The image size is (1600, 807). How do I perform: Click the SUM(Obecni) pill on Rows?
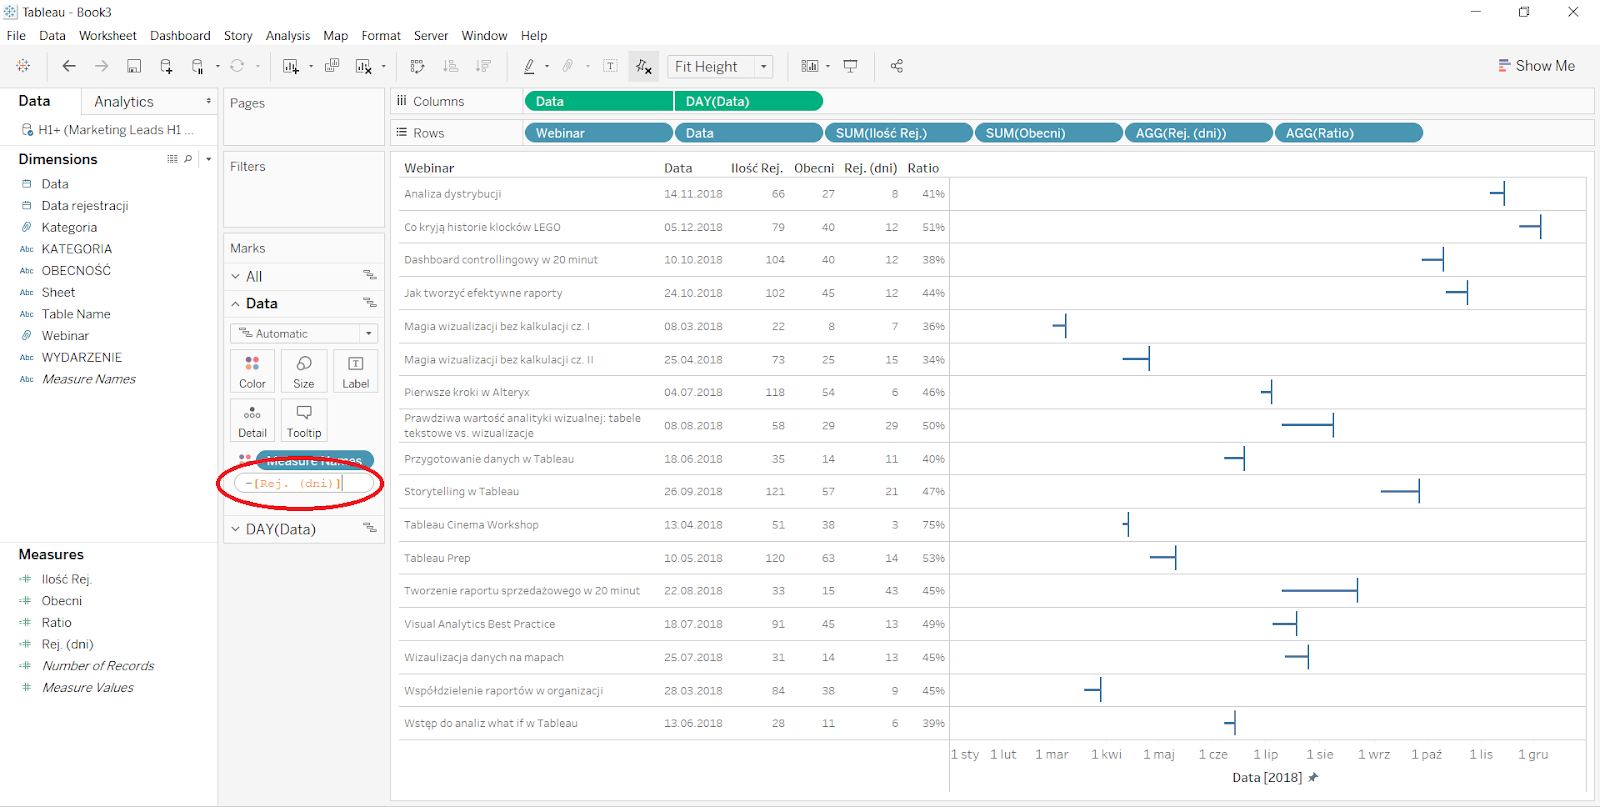pyautogui.click(x=1046, y=133)
